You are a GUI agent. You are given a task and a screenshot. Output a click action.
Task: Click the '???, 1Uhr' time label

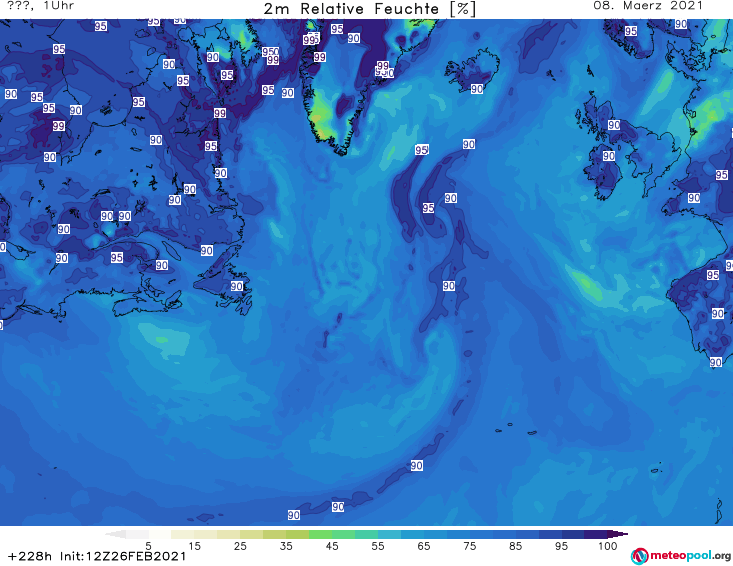40,6
